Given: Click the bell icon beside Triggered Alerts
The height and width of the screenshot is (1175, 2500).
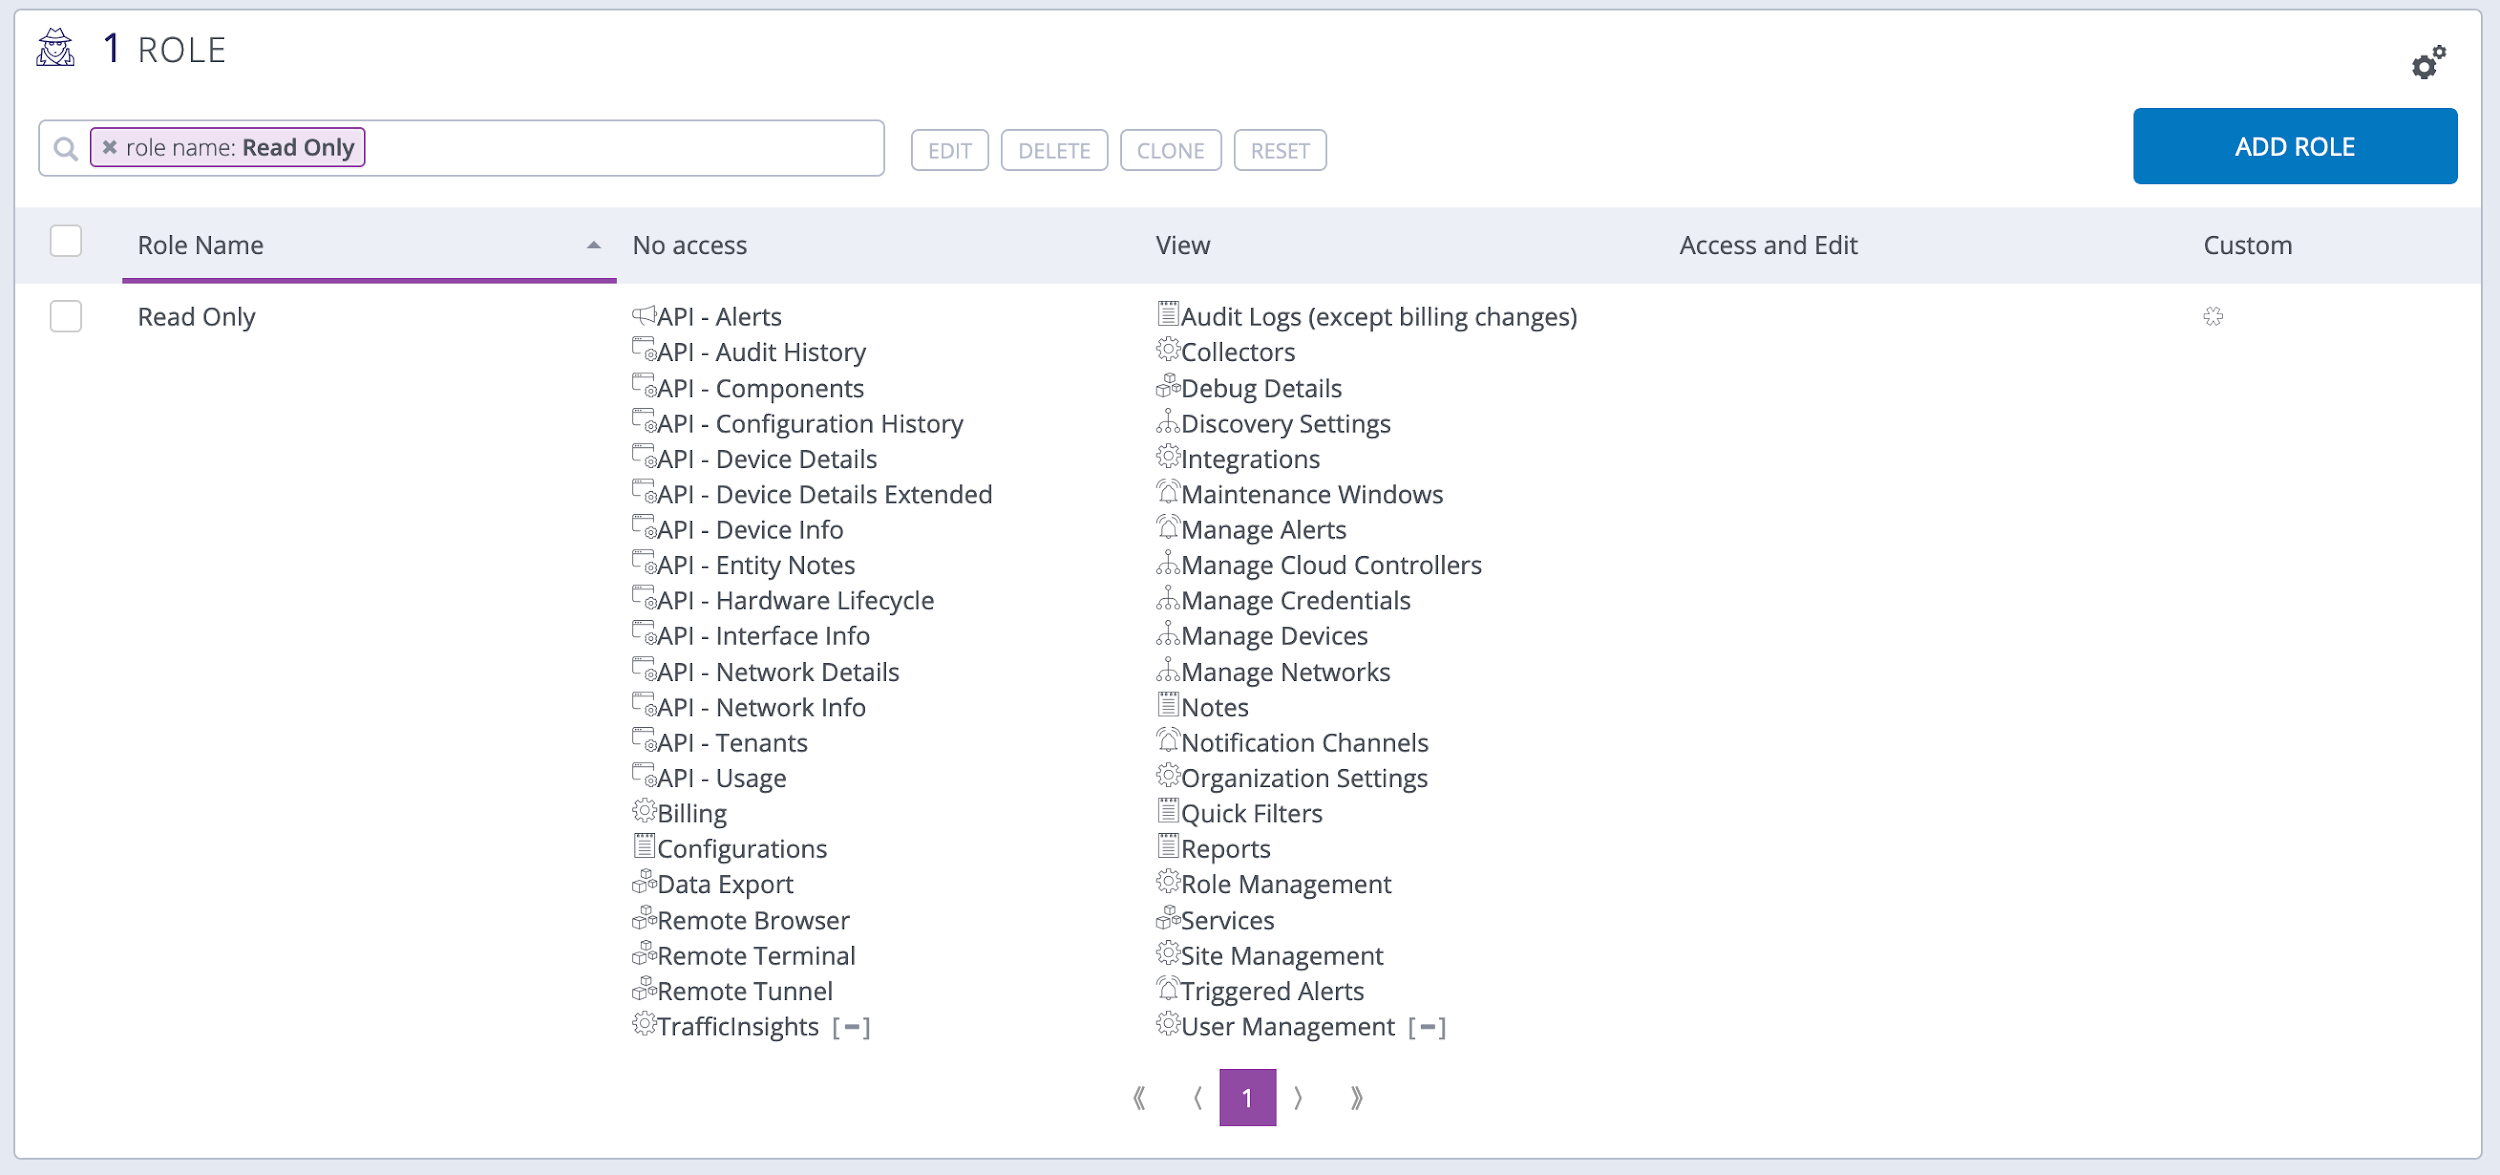Looking at the screenshot, I should pos(1167,989).
